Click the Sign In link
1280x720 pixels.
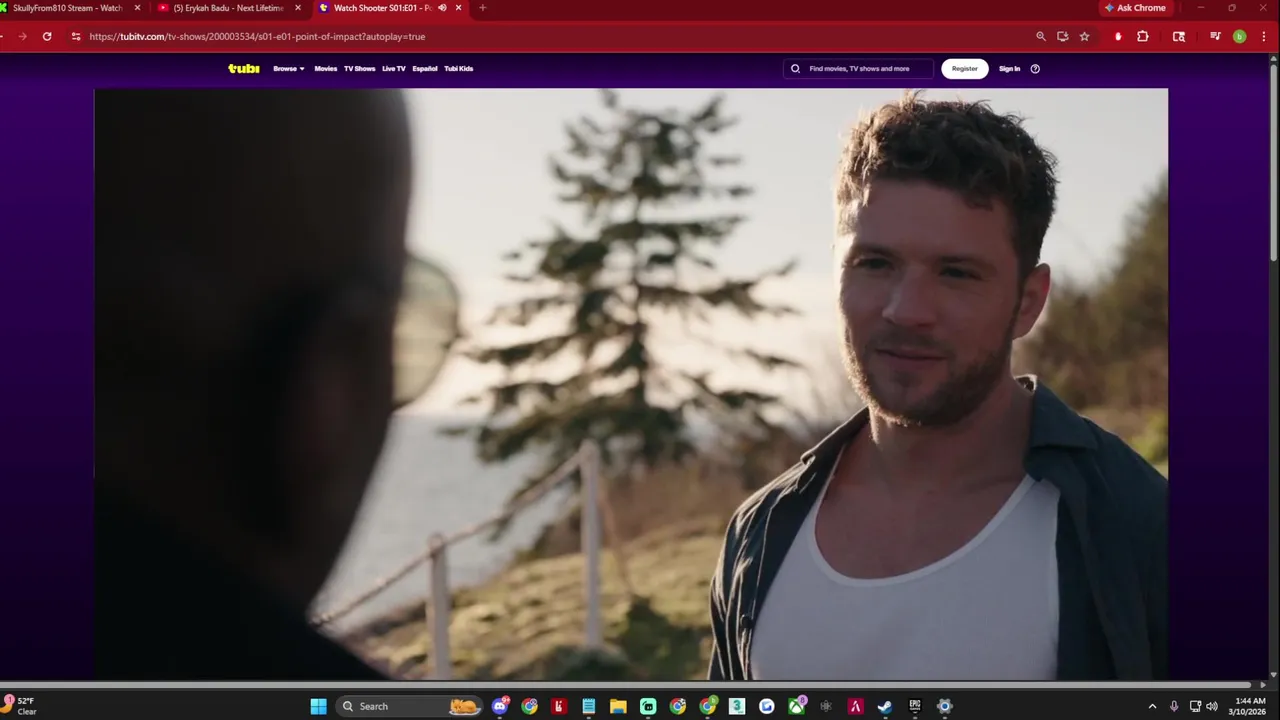[1009, 69]
